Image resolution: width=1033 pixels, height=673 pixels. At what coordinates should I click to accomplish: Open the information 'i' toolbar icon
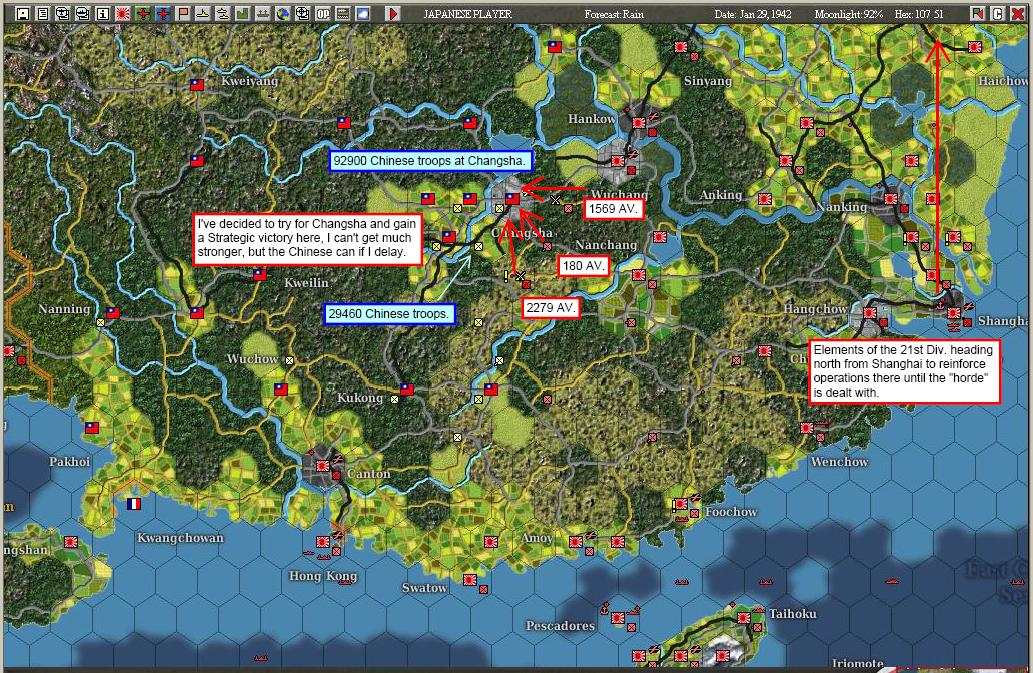point(102,13)
